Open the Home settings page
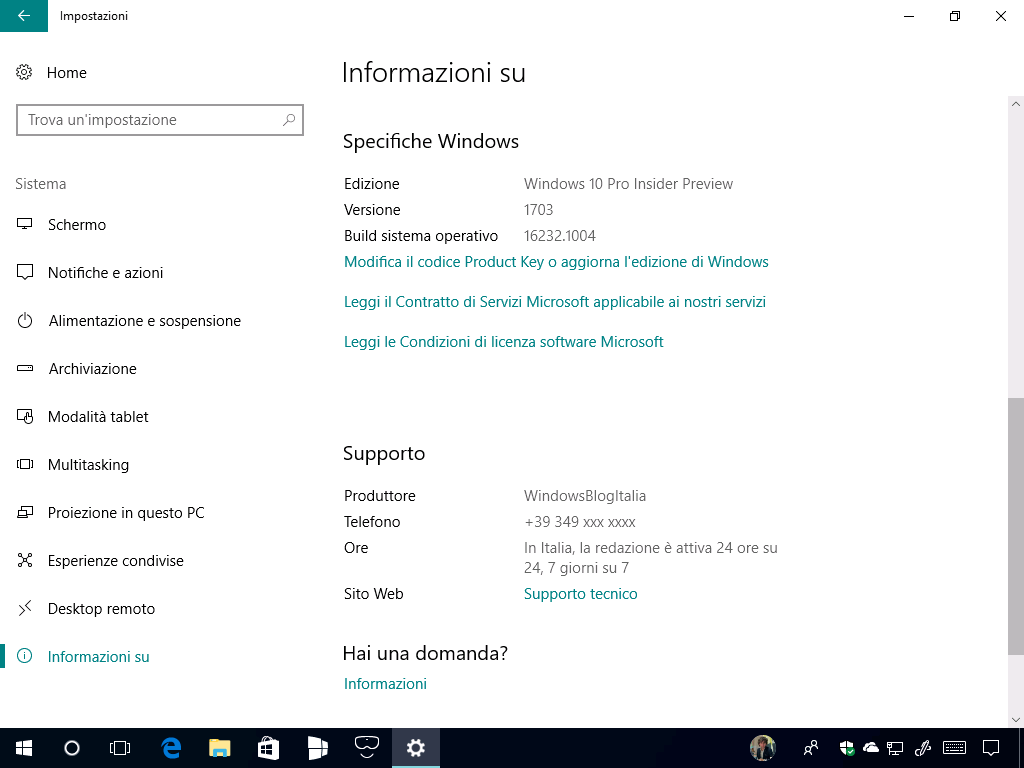Image resolution: width=1024 pixels, height=768 pixels. pos(51,72)
